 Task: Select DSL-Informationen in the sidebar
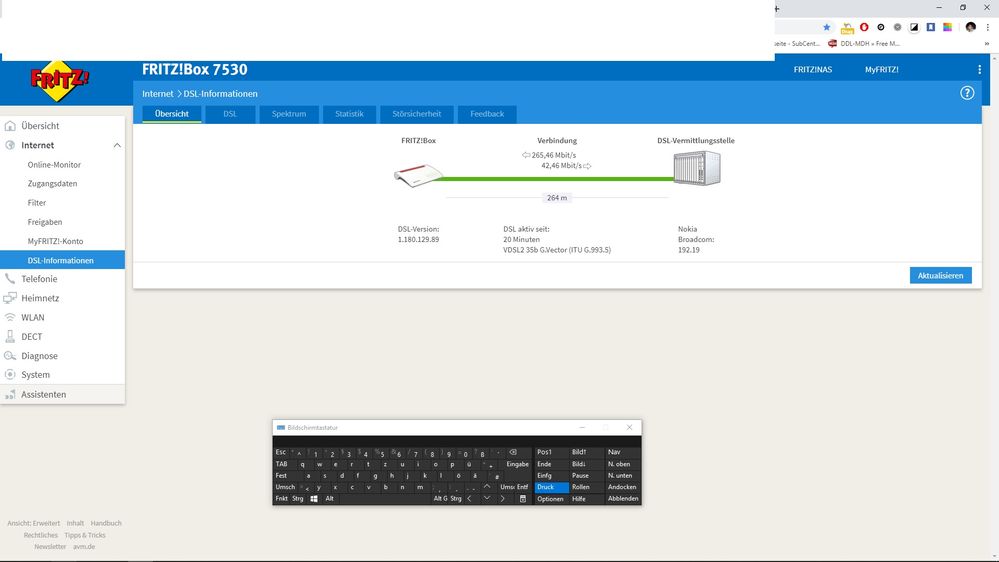pyautogui.click(x=62, y=260)
